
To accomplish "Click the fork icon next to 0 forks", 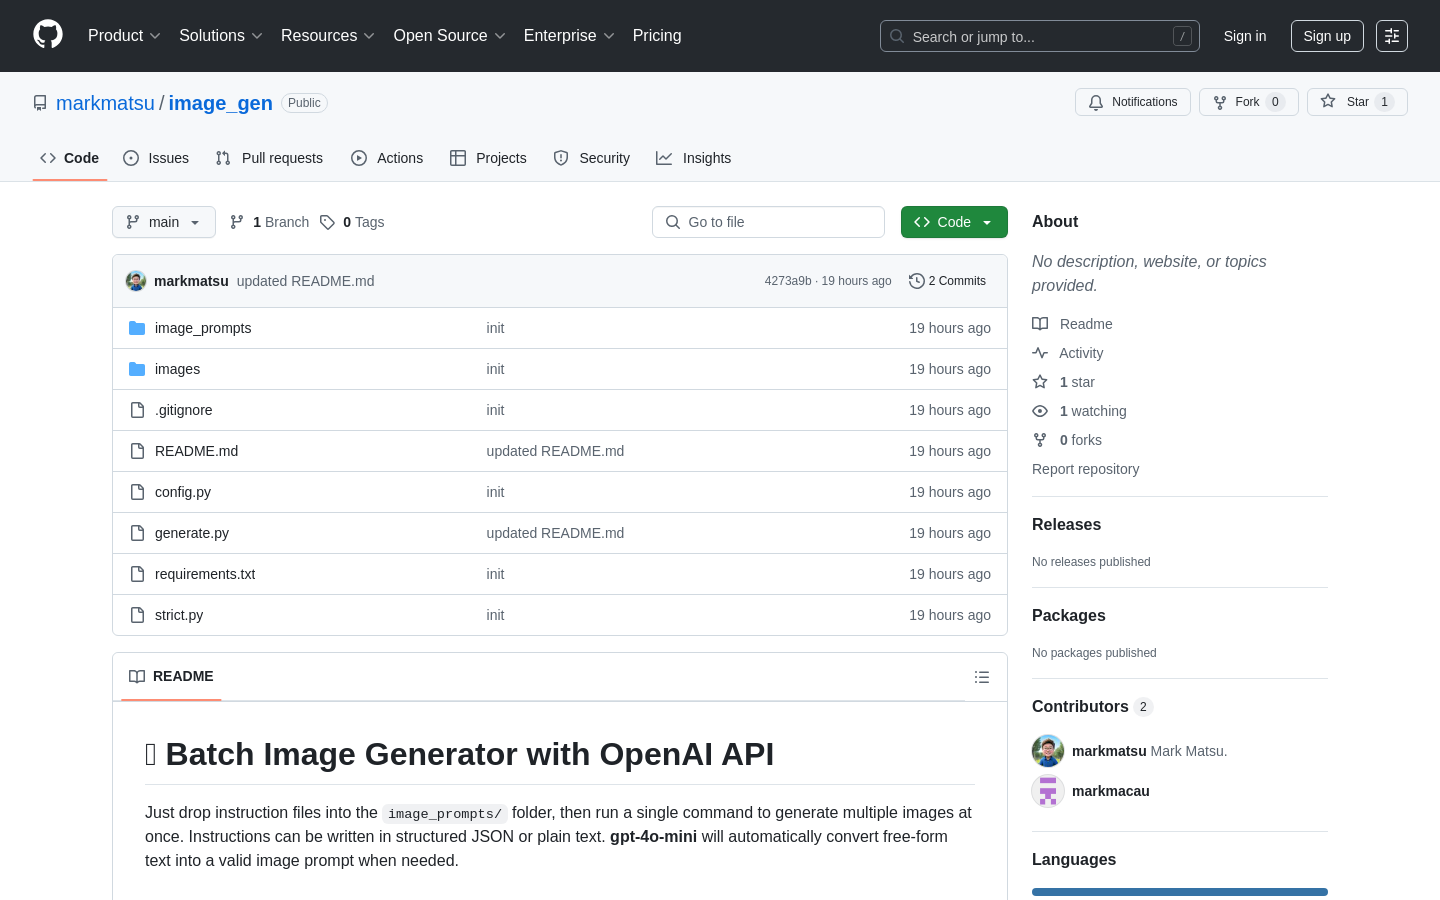I will coord(1040,440).
